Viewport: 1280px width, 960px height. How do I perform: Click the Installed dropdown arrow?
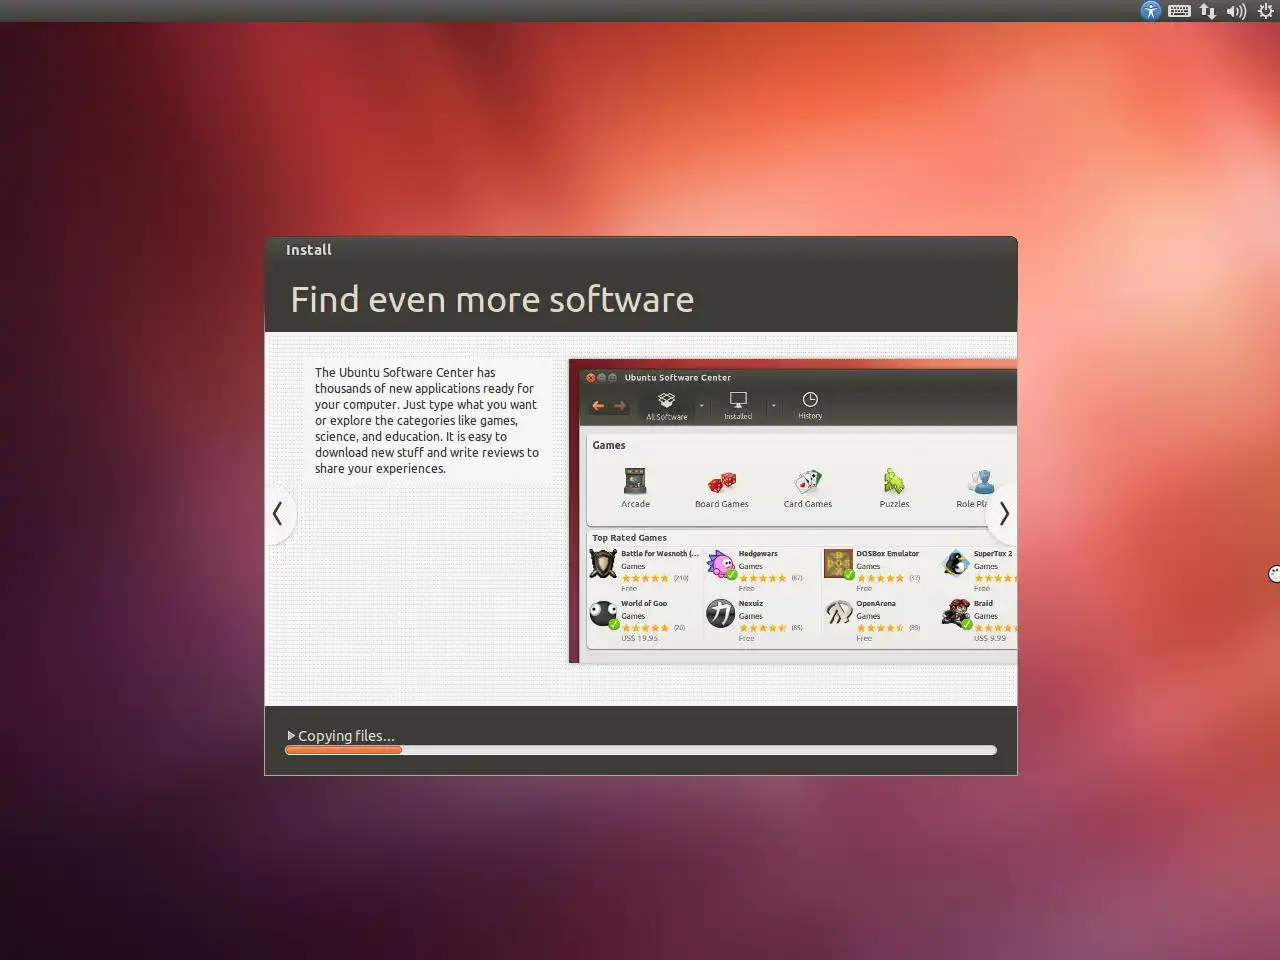point(773,406)
